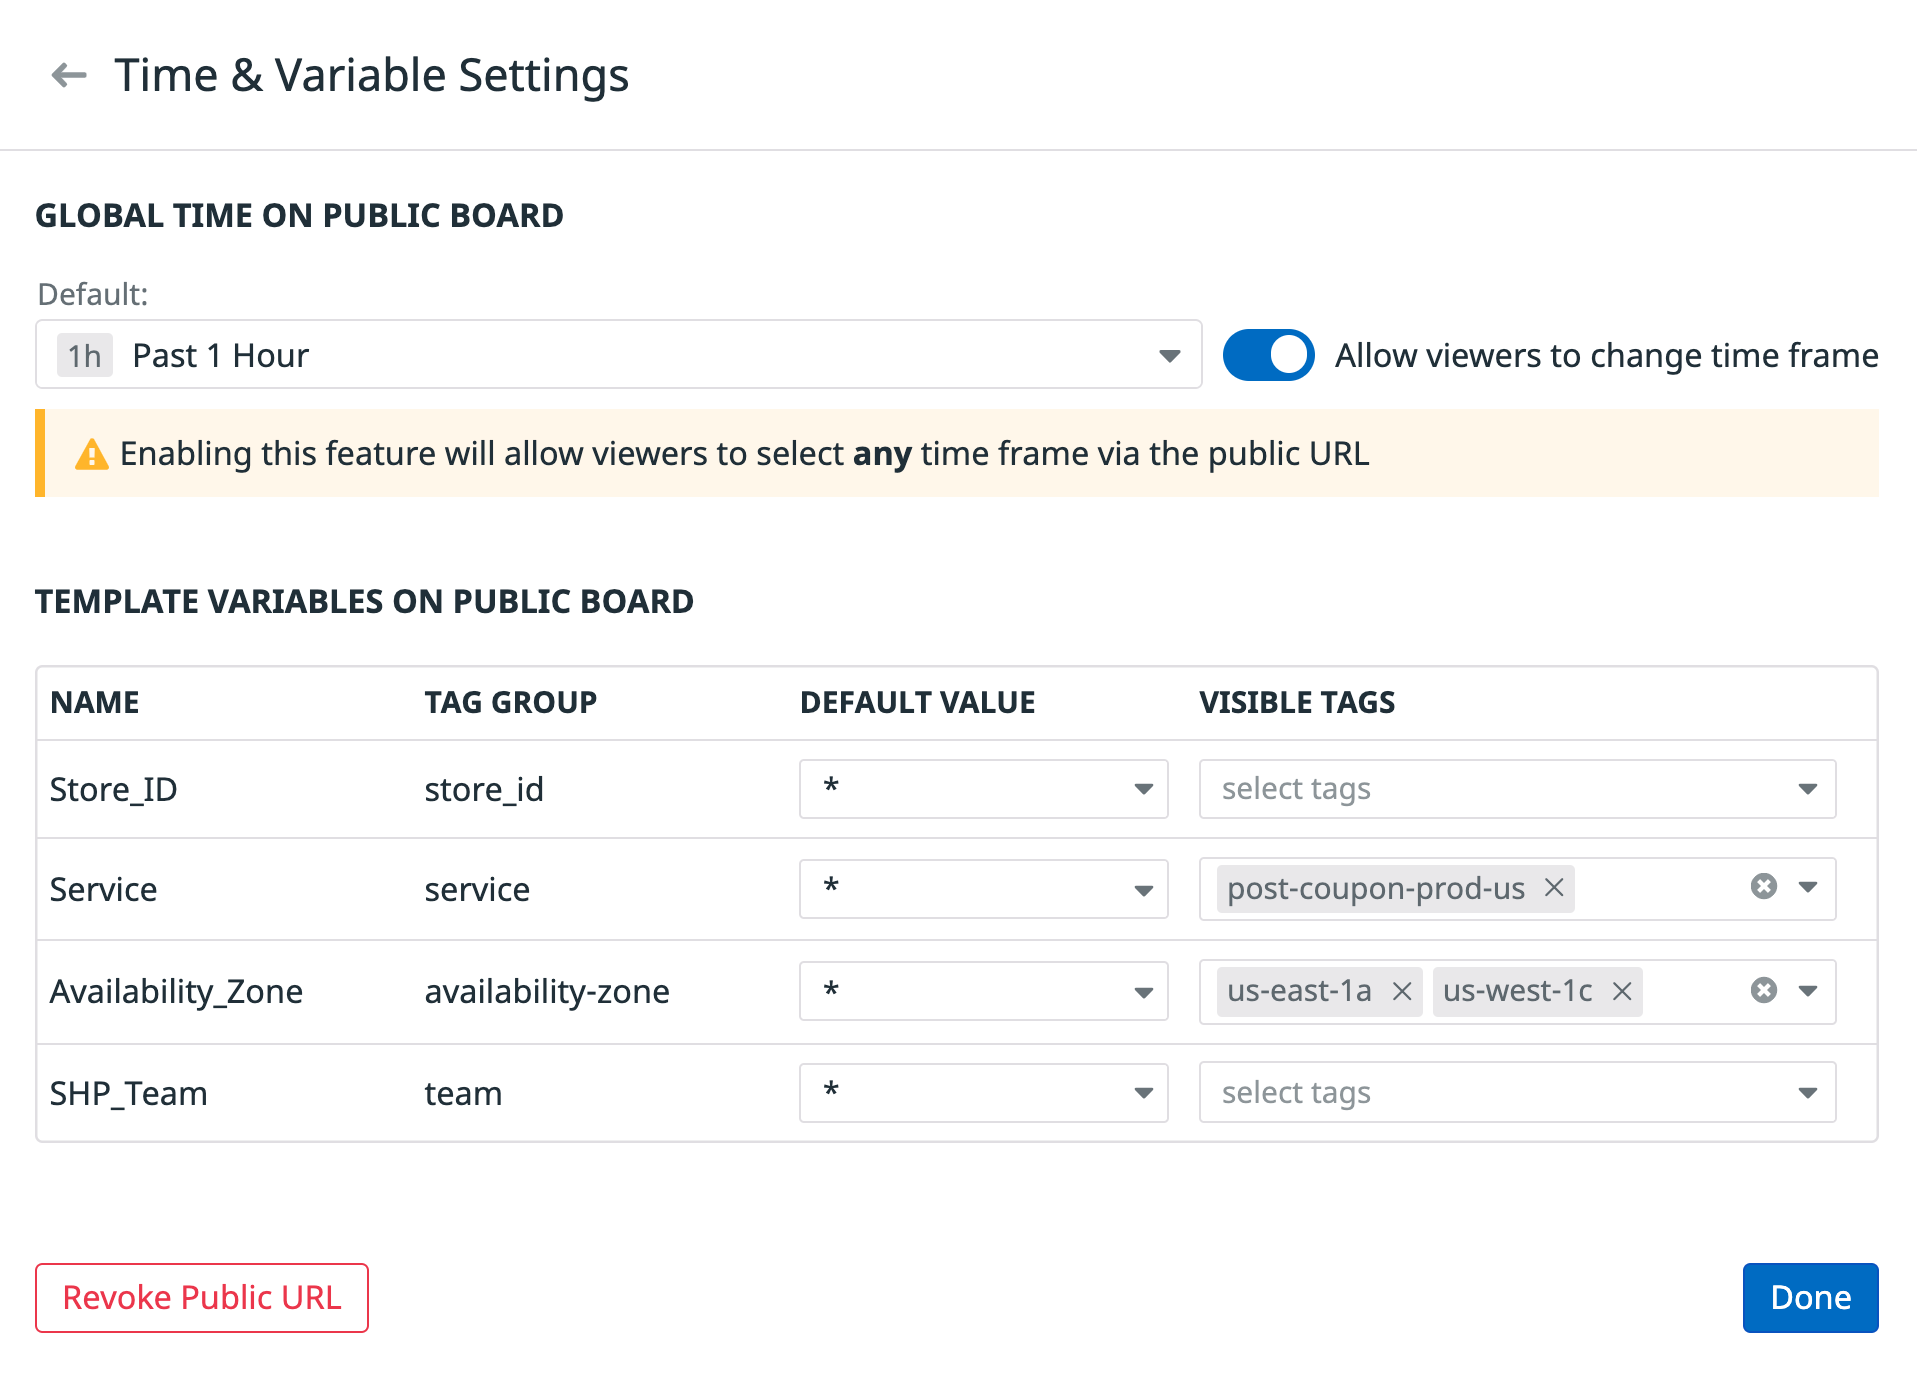This screenshot has height=1381, width=1917.
Task: Remove the us-west-1c tag
Action: click(1621, 991)
